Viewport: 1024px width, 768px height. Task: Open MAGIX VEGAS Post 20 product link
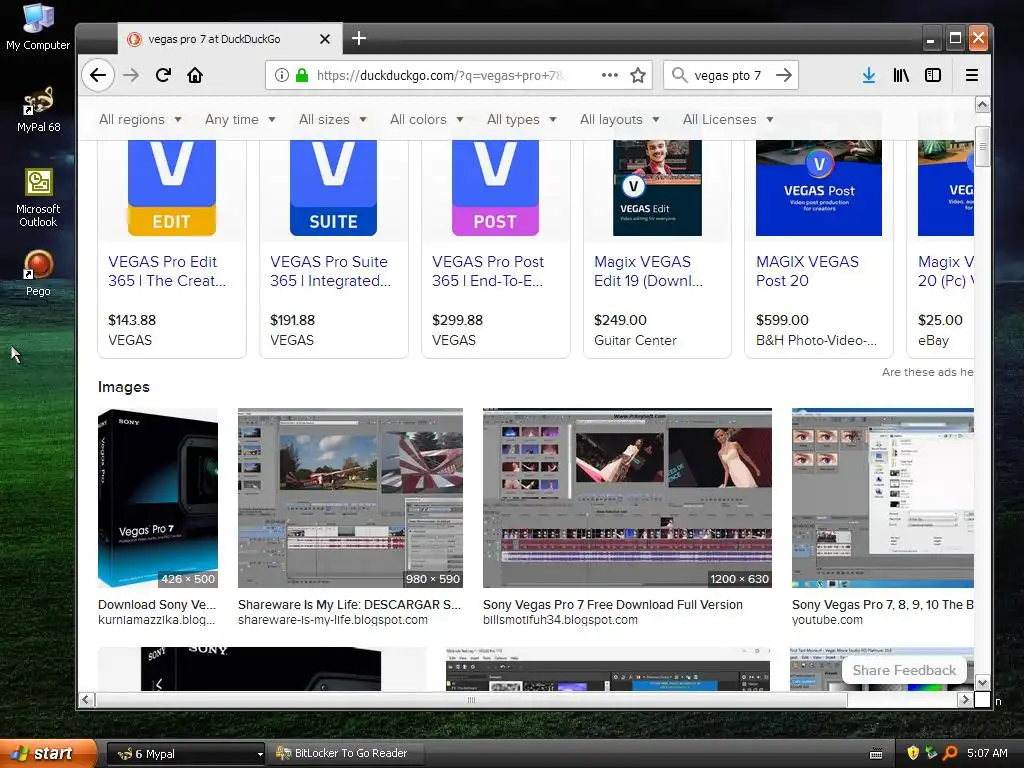pyautogui.click(x=807, y=271)
